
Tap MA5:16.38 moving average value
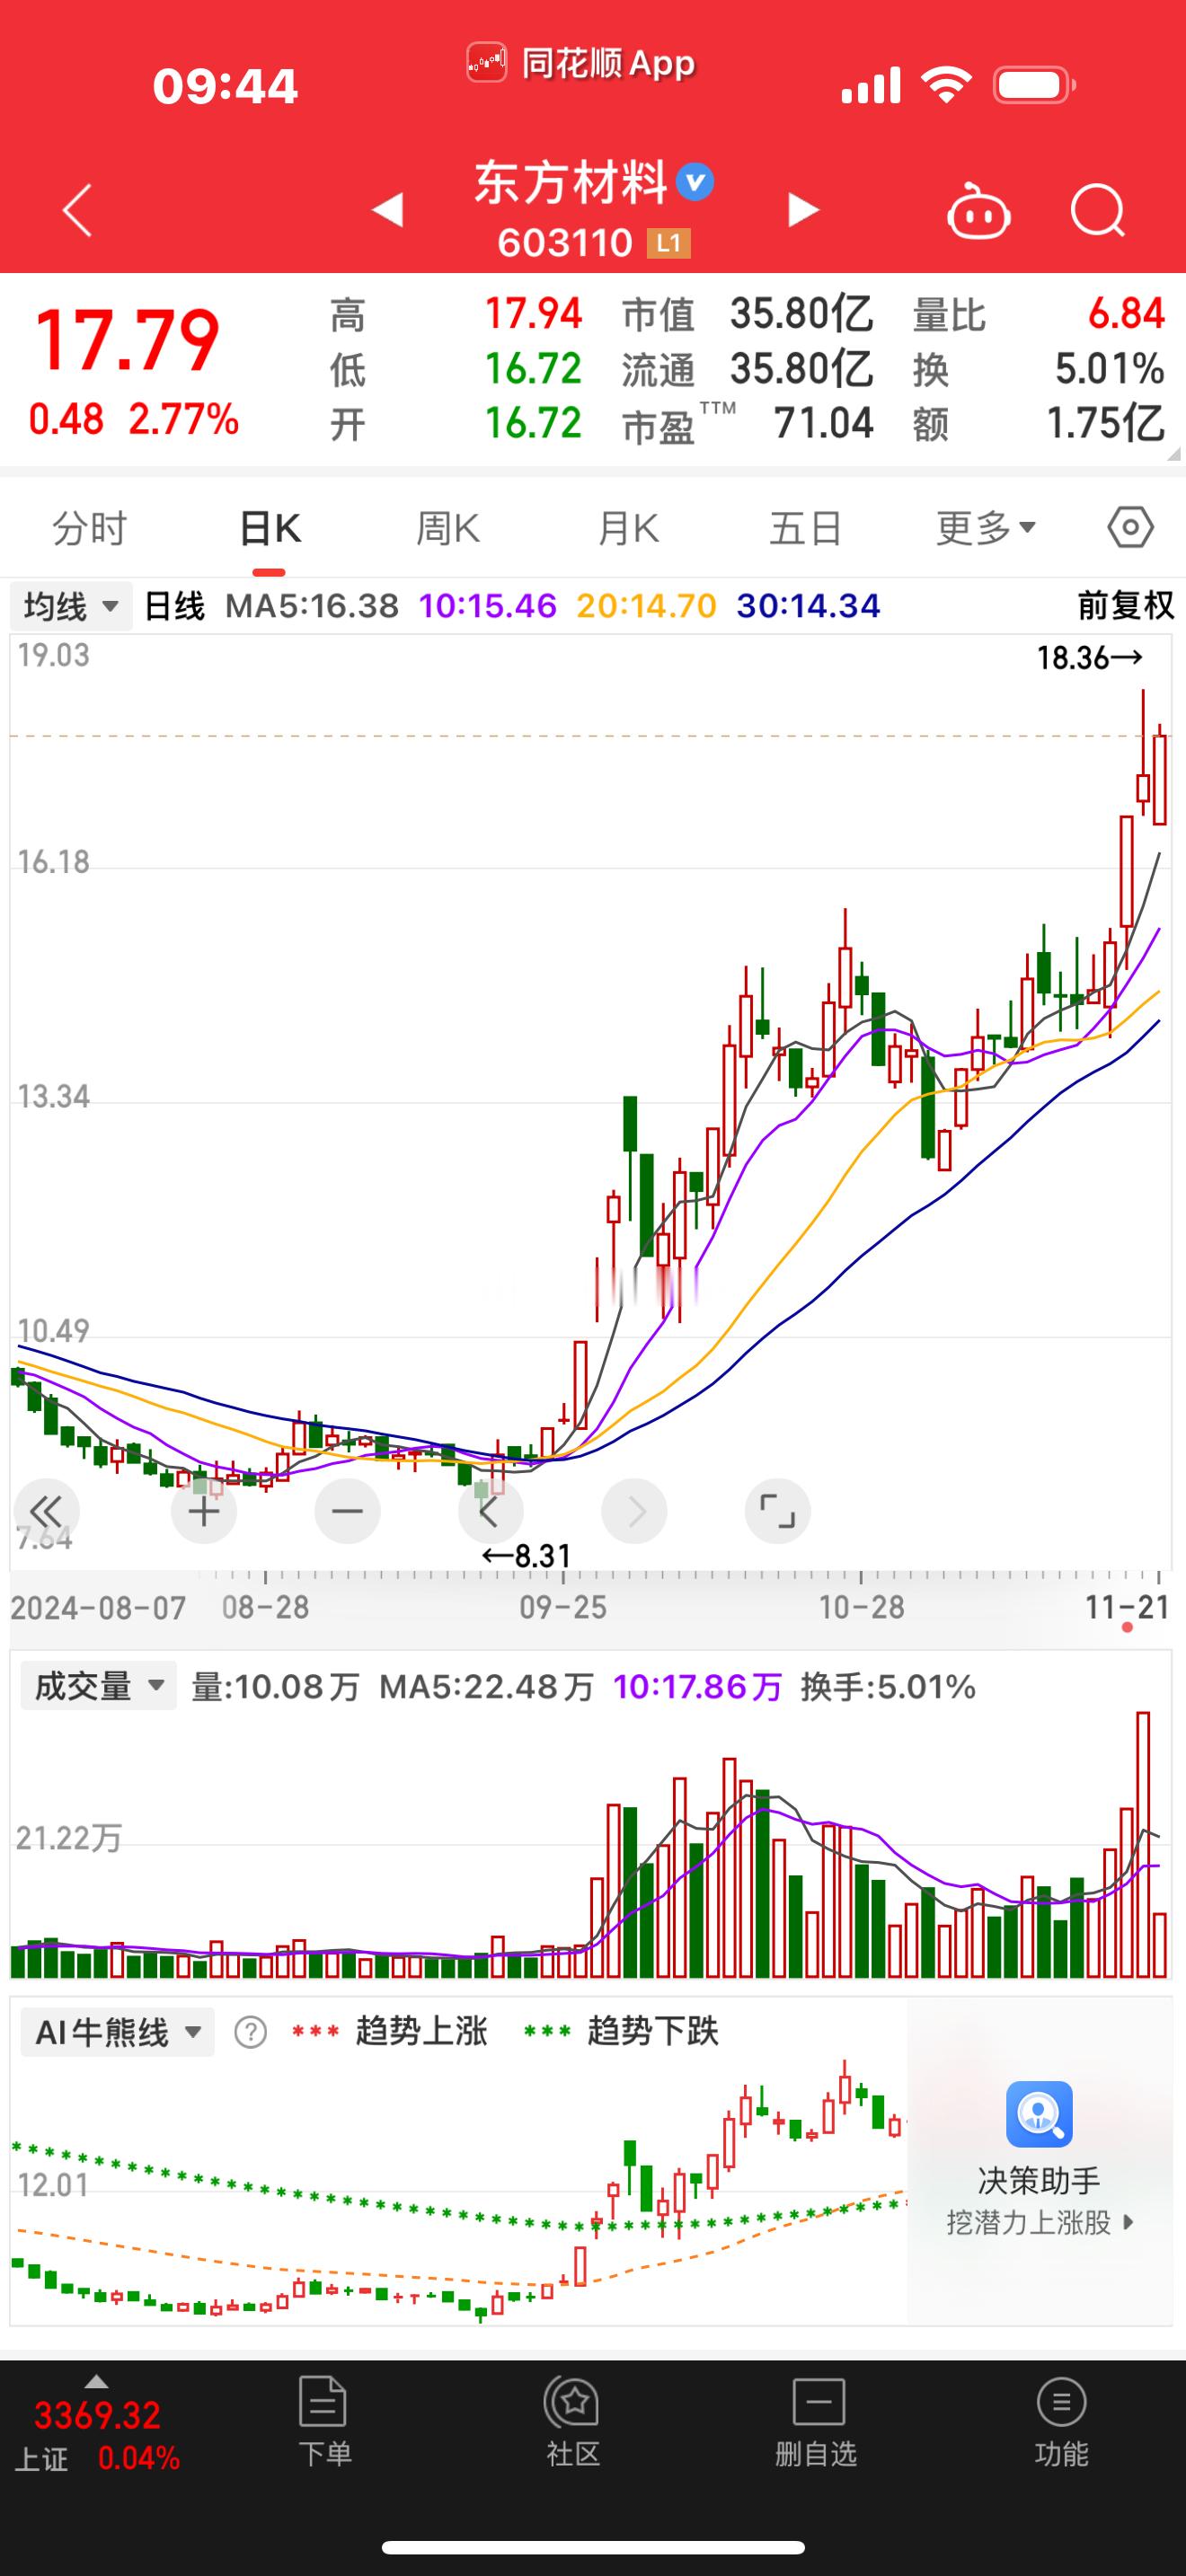312,605
